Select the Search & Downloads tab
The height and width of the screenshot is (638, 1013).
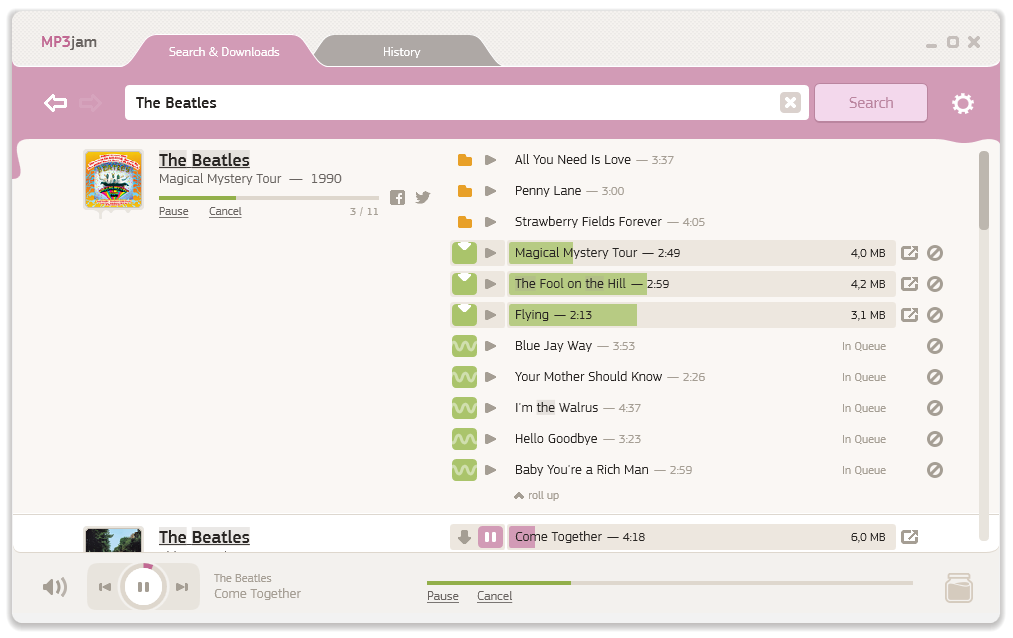click(x=224, y=52)
